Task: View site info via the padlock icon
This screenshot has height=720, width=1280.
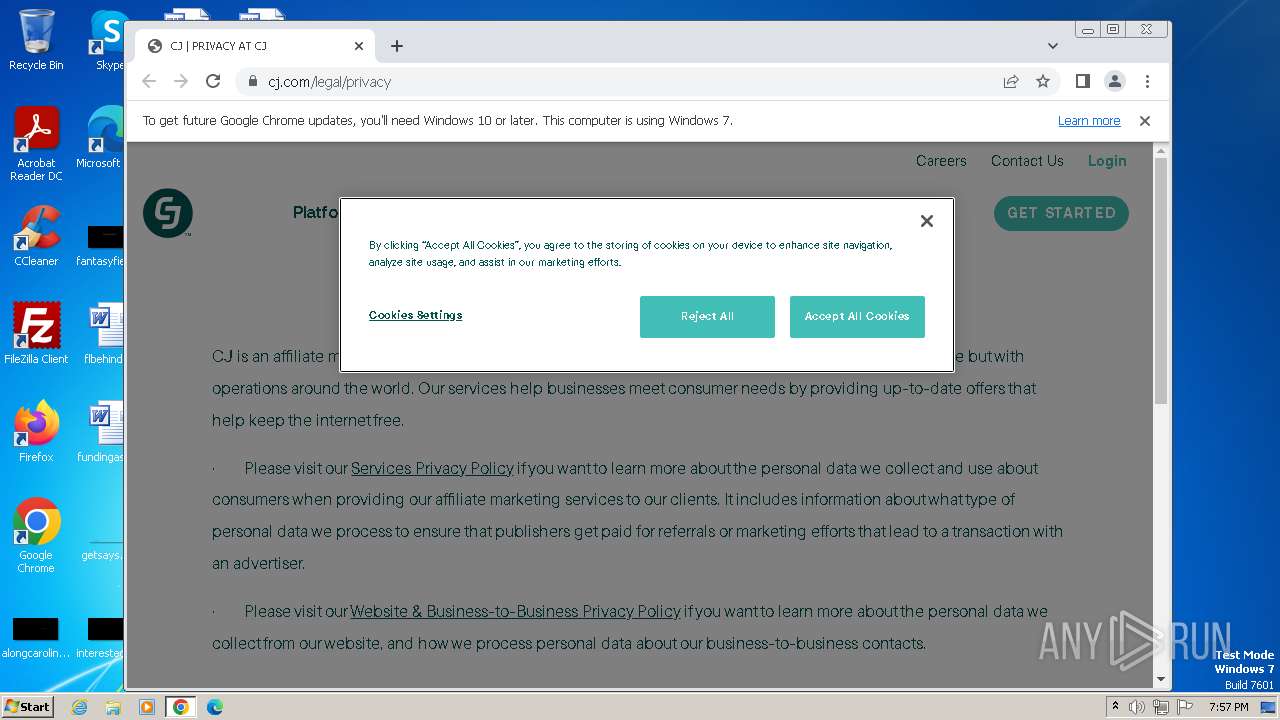Action: click(253, 82)
